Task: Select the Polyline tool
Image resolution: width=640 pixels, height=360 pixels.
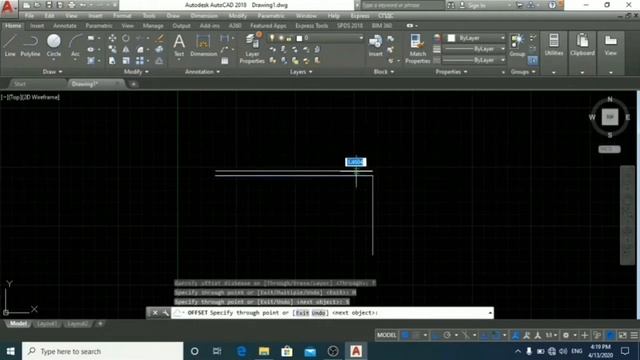Action: (31, 45)
